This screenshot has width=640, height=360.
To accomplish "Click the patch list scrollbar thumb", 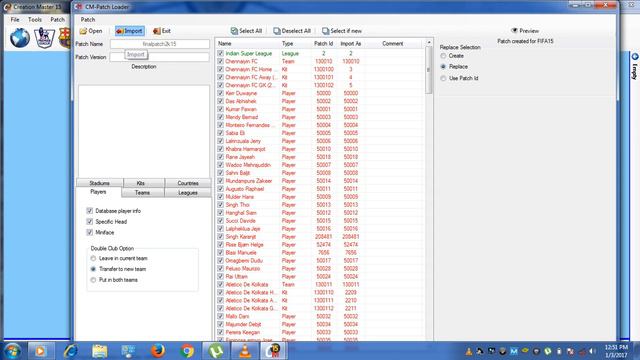I will [x=429, y=70].
